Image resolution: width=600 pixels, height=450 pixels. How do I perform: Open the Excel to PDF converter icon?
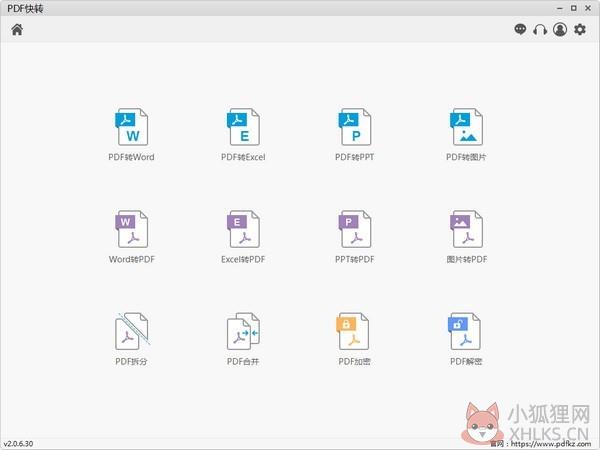pyautogui.click(x=243, y=229)
